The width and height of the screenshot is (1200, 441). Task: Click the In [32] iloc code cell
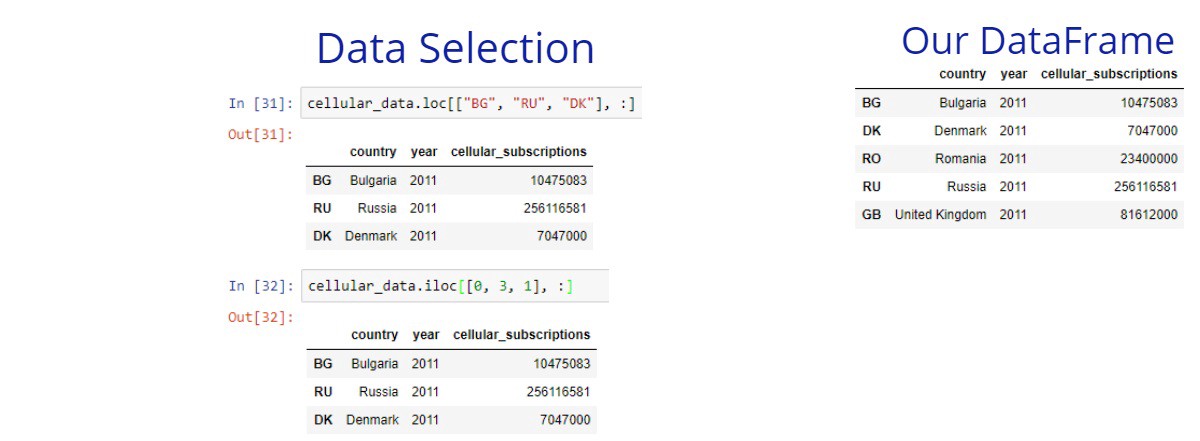(455, 286)
